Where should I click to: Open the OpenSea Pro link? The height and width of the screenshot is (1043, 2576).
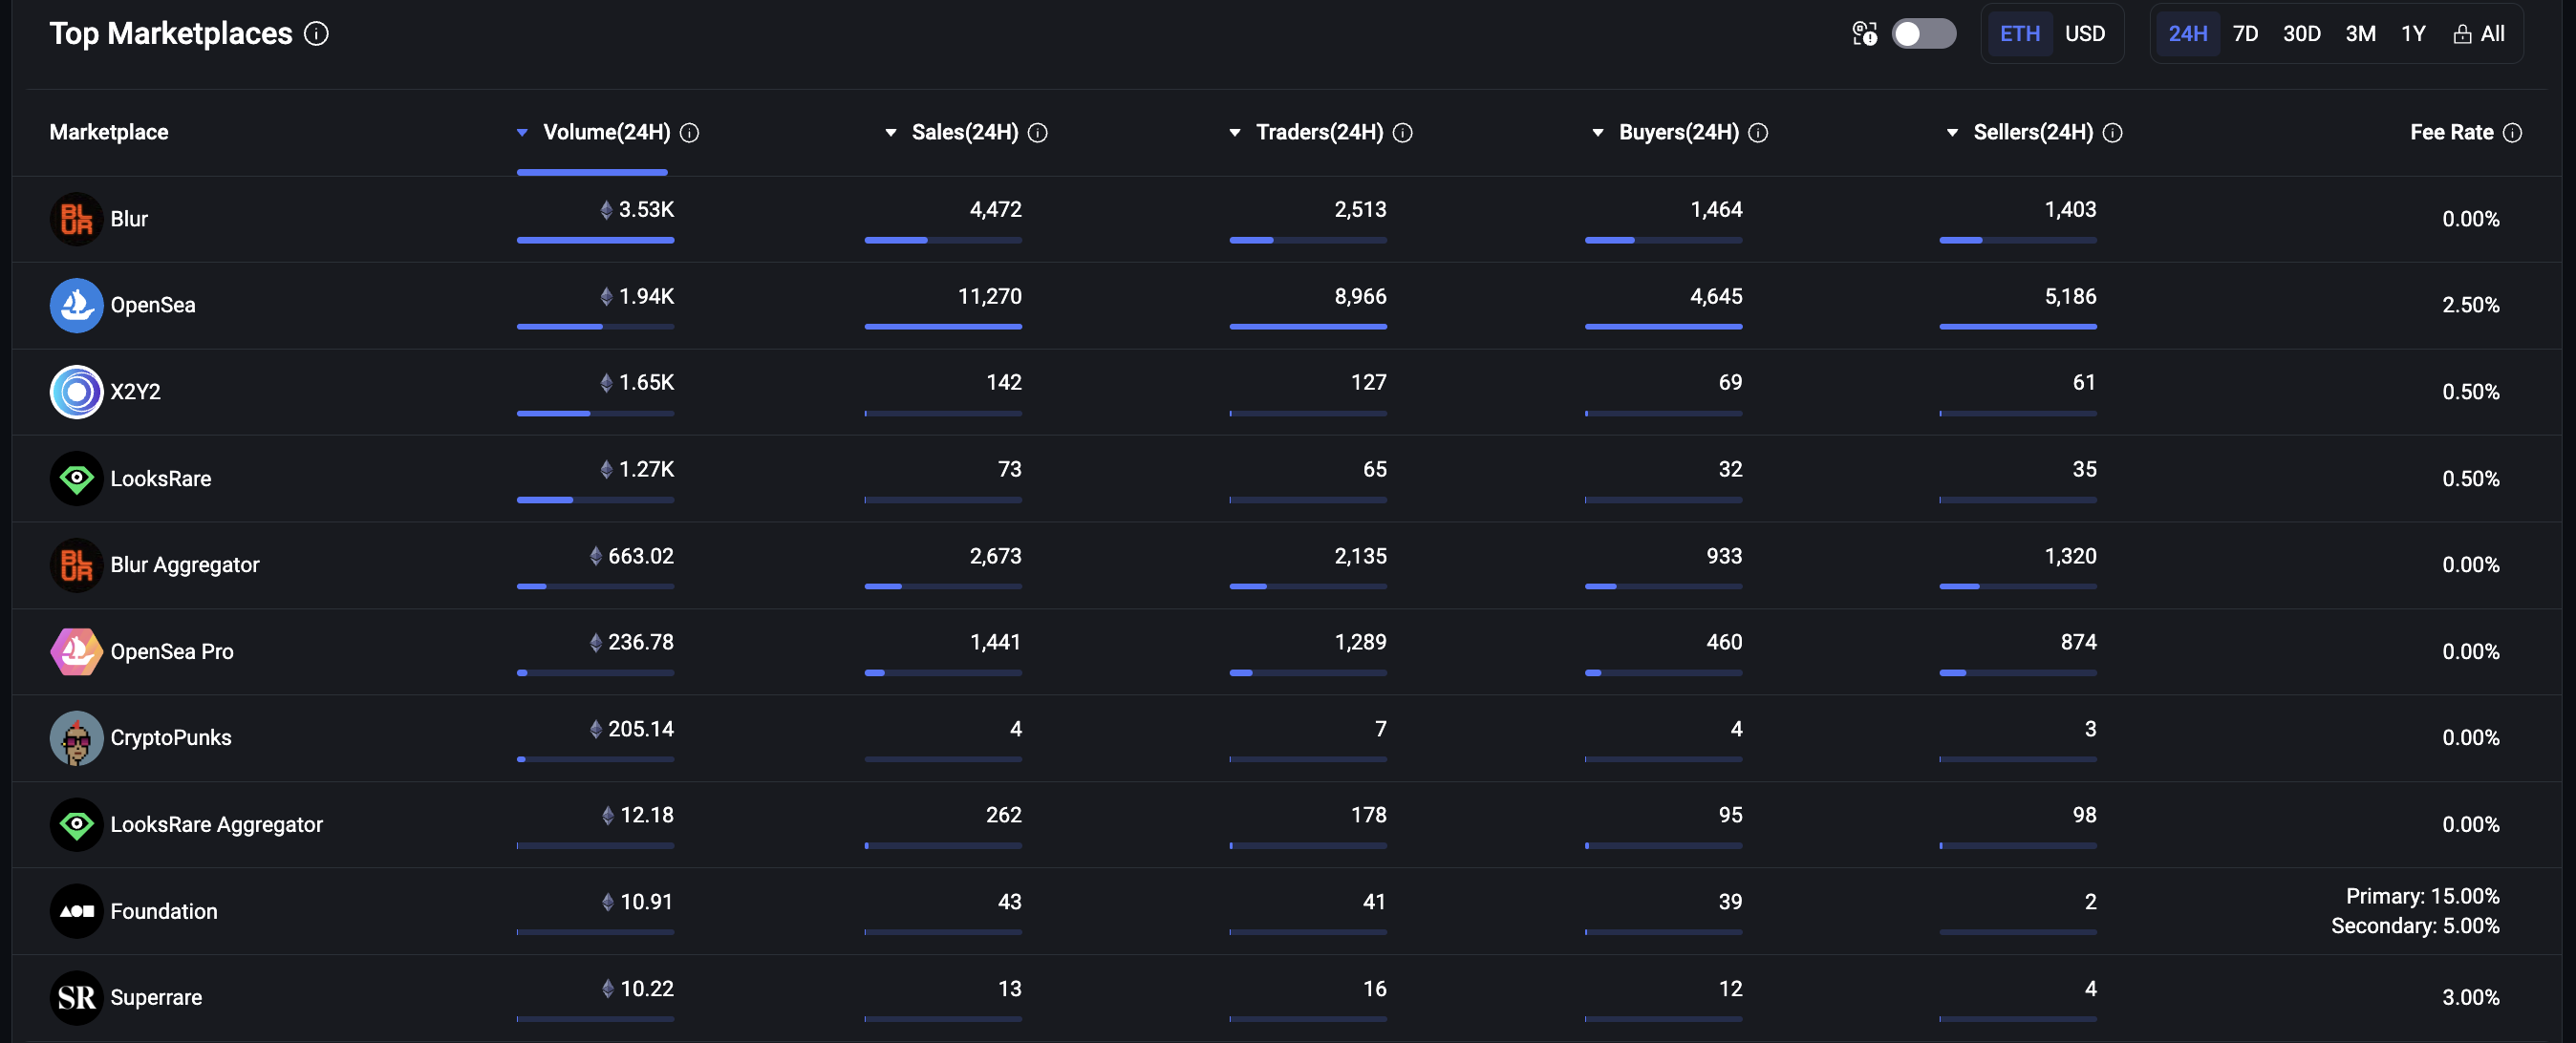point(171,651)
